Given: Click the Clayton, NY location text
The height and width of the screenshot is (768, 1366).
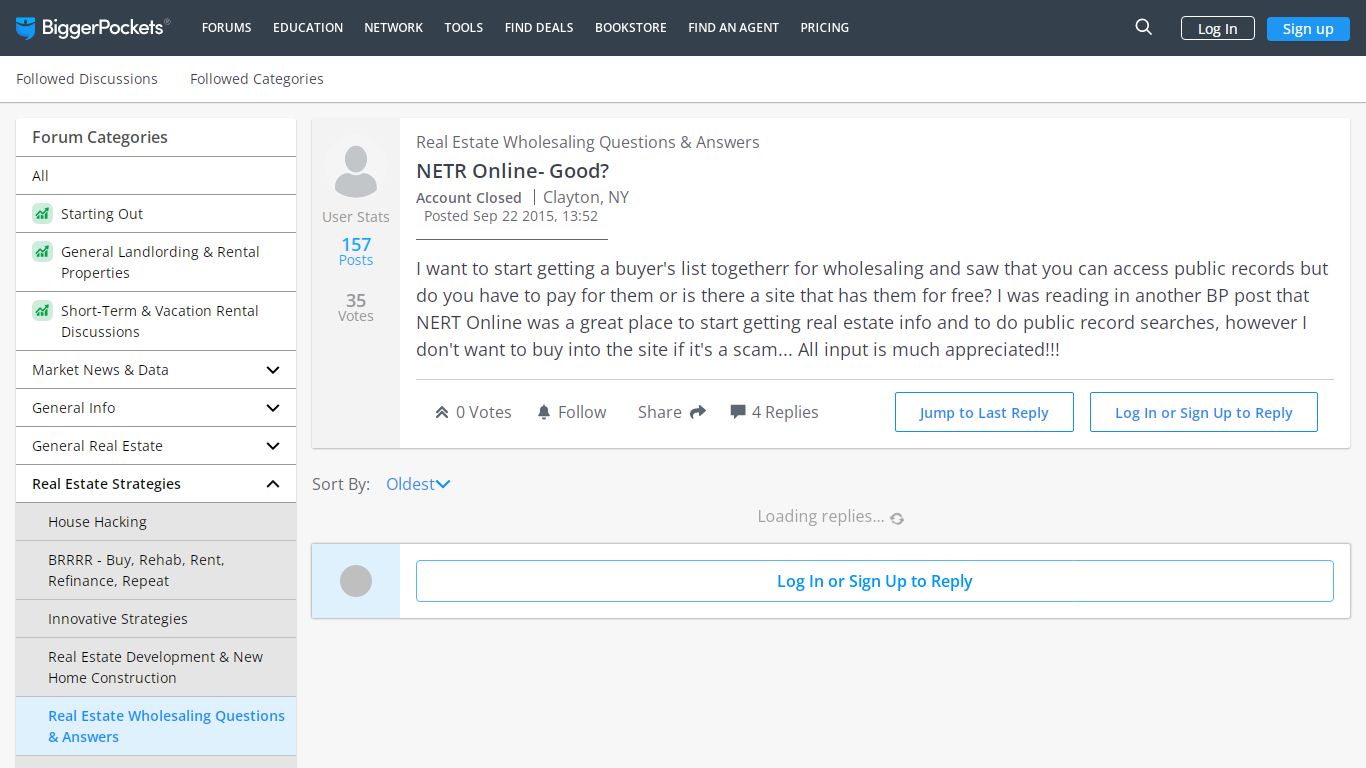Looking at the screenshot, I should [x=586, y=197].
